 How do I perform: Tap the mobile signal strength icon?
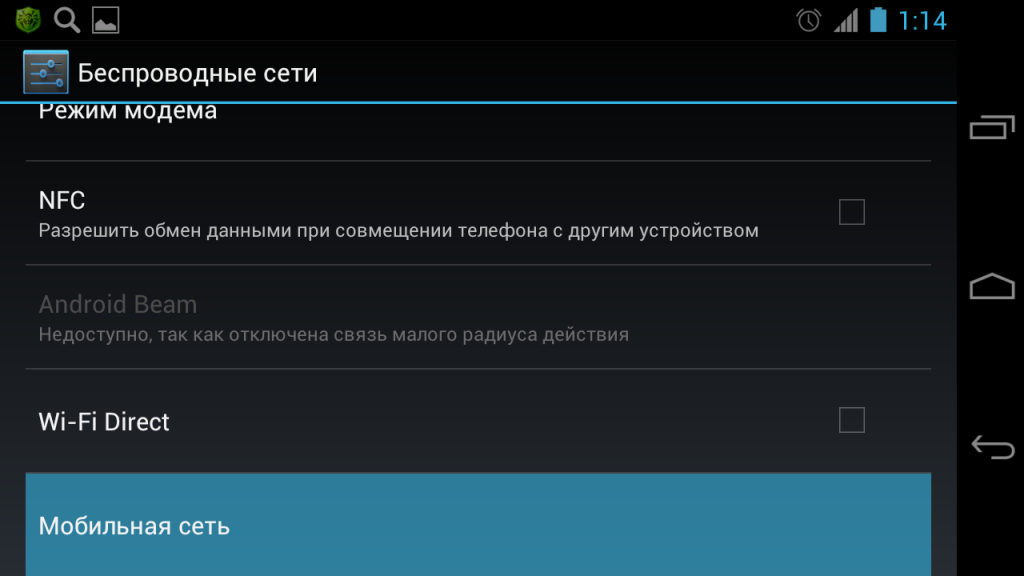pos(846,20)
